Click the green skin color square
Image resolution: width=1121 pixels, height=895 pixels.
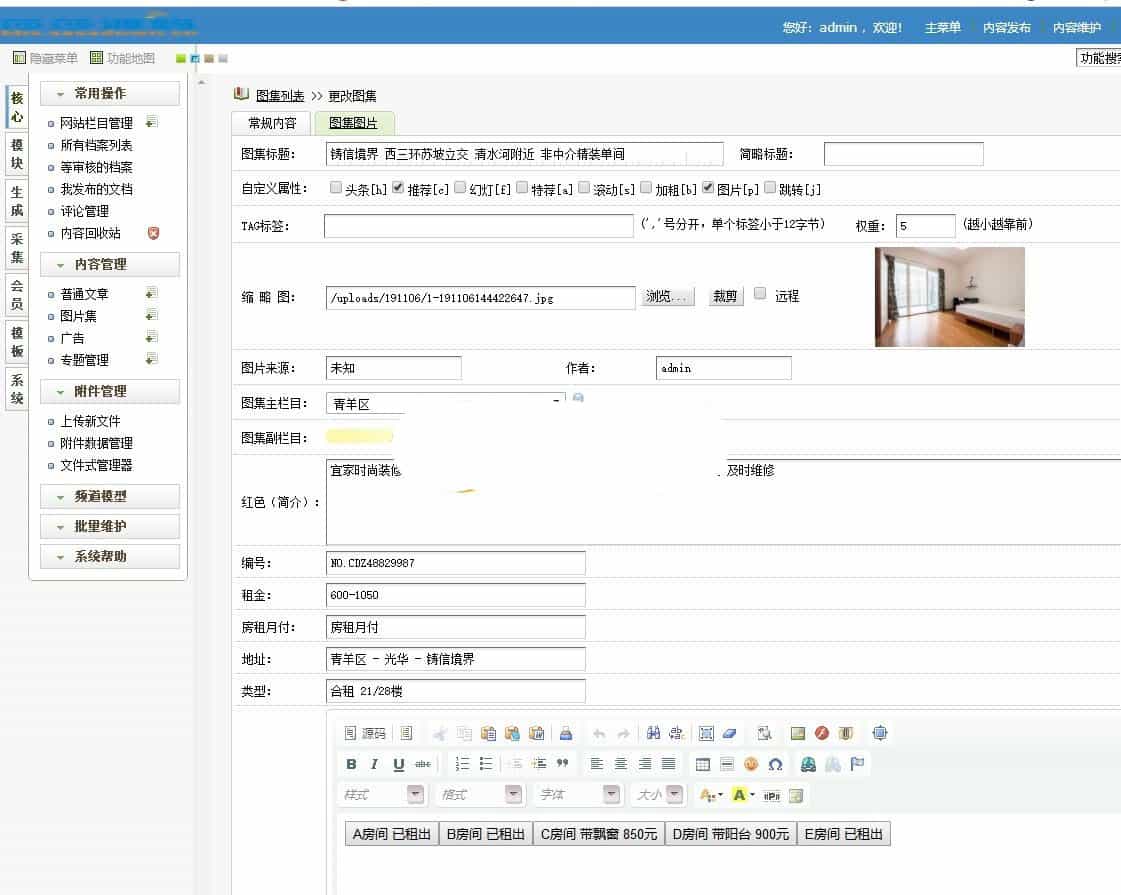tap(181, 59)
